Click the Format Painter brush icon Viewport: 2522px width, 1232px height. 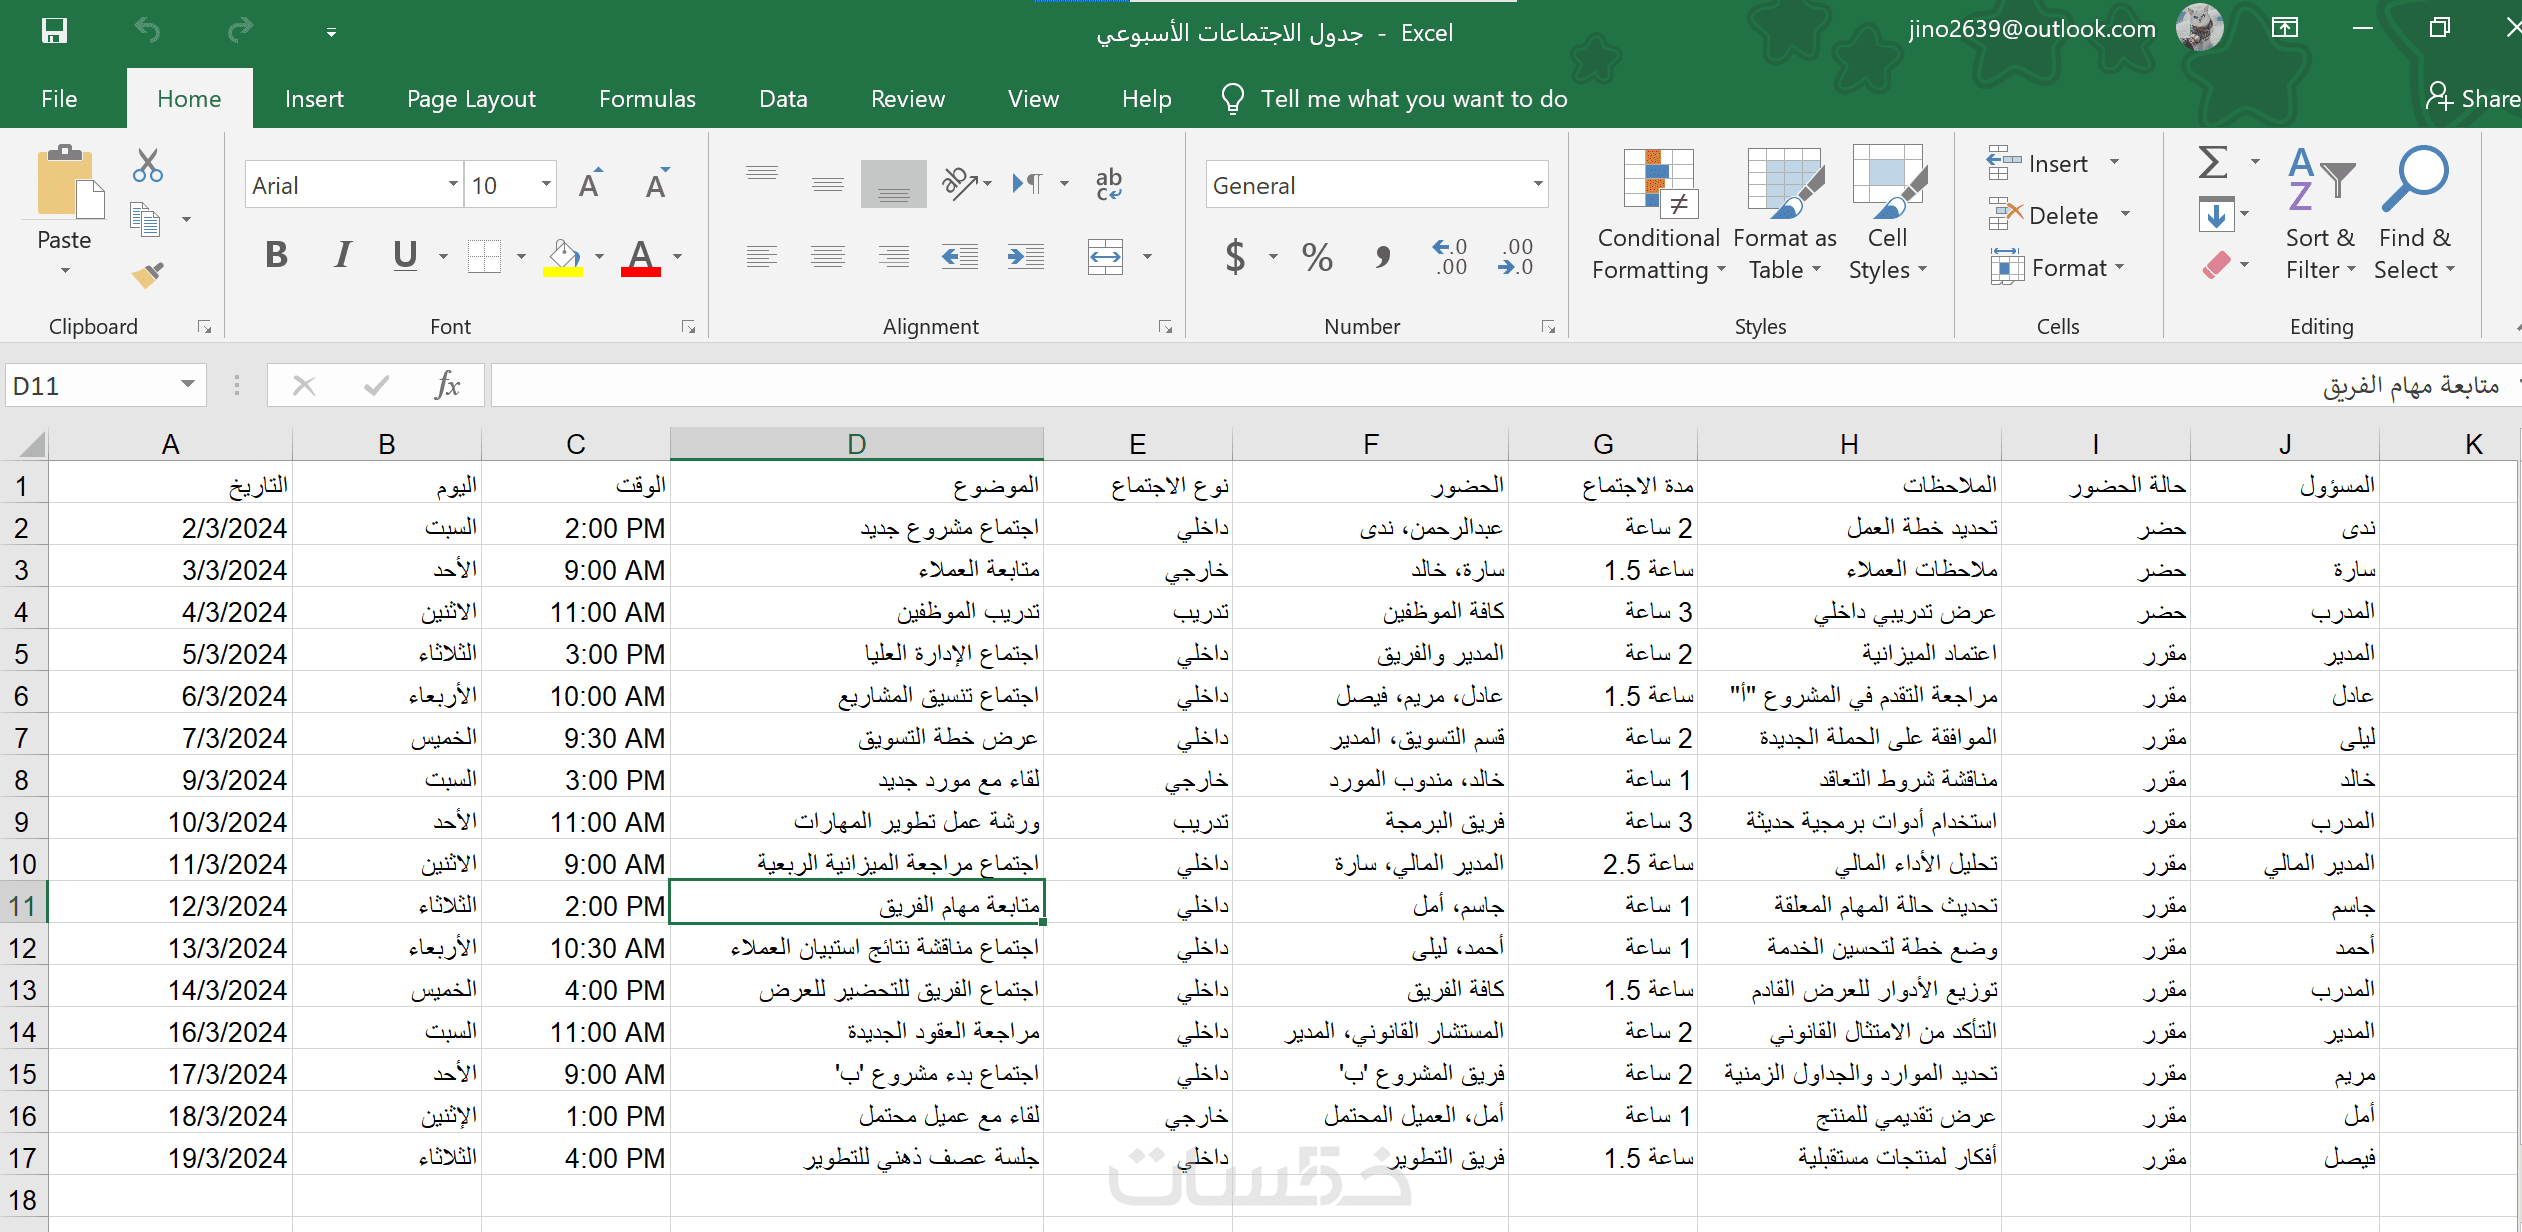148,274
